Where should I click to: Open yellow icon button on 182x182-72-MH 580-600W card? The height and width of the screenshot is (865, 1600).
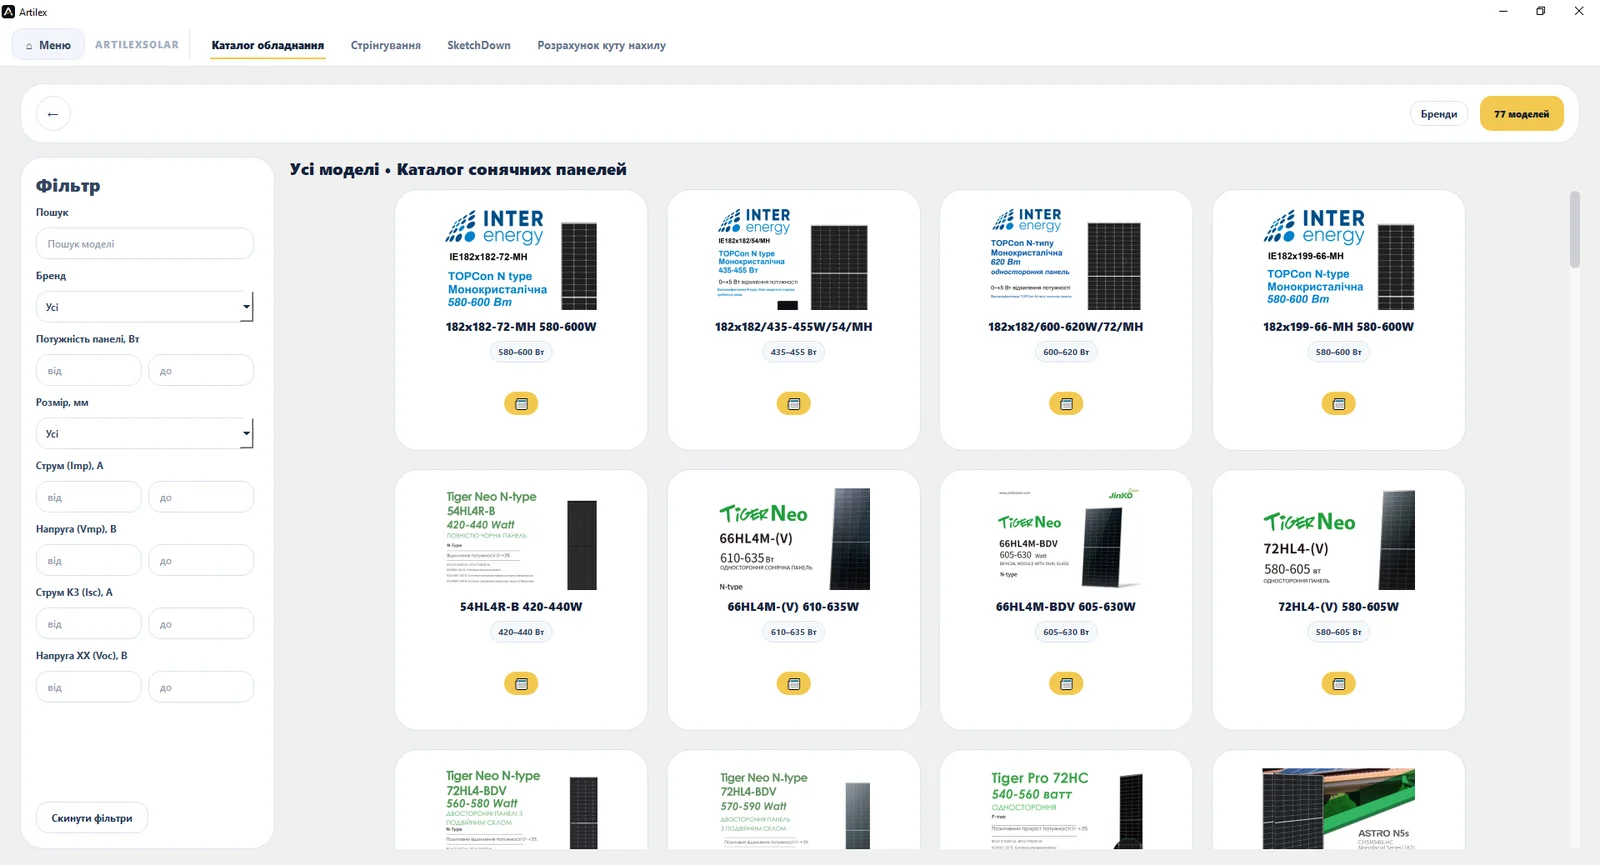tap(521, 404)
